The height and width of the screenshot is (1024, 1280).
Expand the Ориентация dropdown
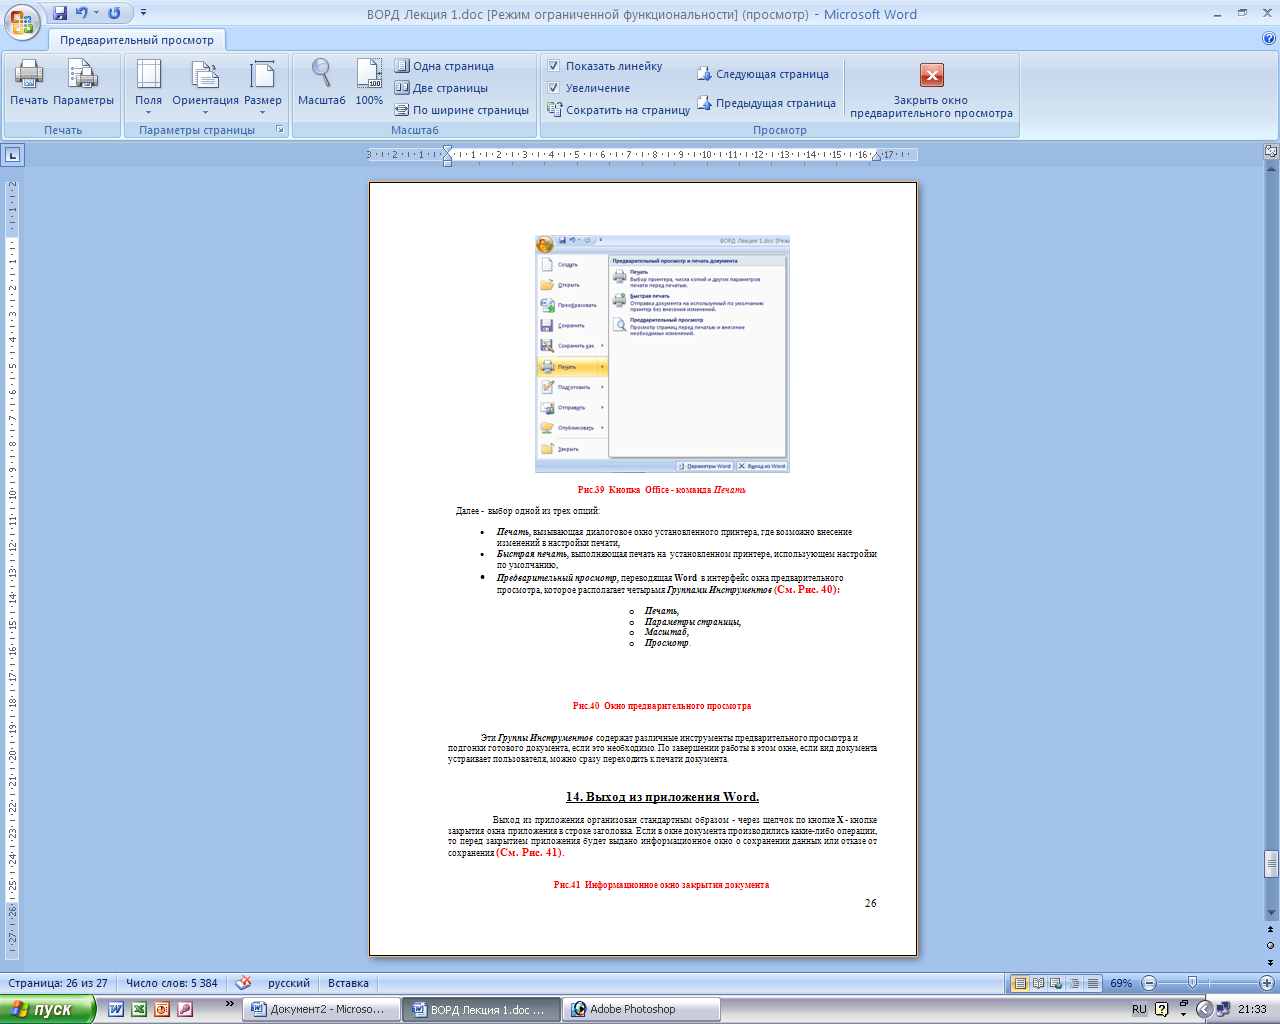[205, 86]
